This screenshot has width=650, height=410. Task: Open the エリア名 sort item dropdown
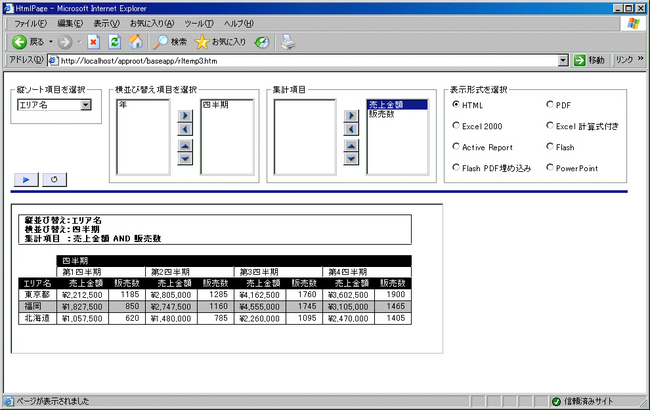pos(85,105)
